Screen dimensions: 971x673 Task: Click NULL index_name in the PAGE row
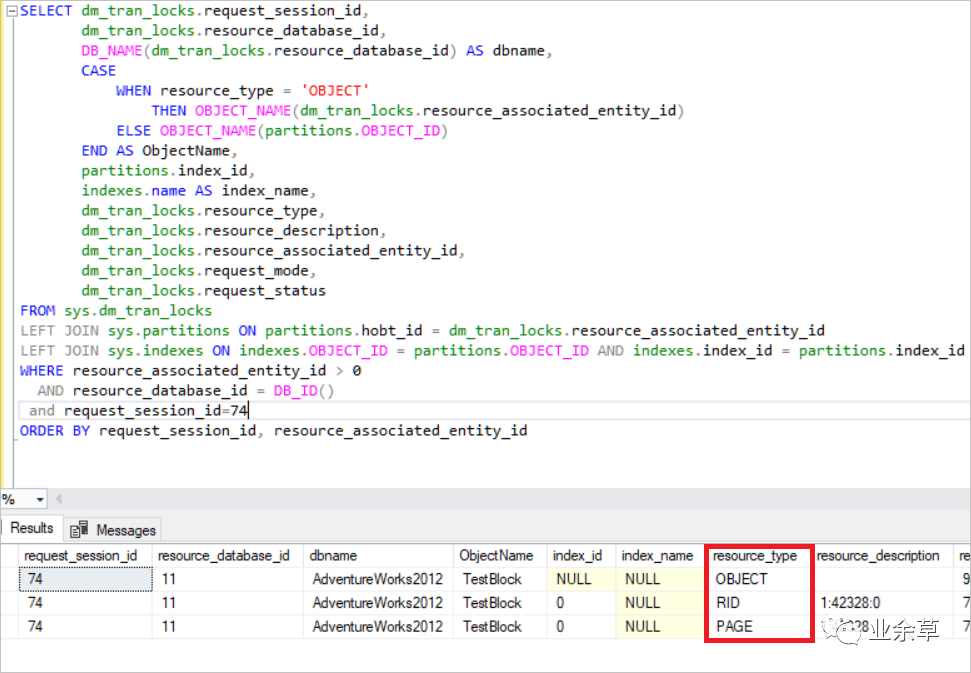pyautogui.click(x=661, y=626)
